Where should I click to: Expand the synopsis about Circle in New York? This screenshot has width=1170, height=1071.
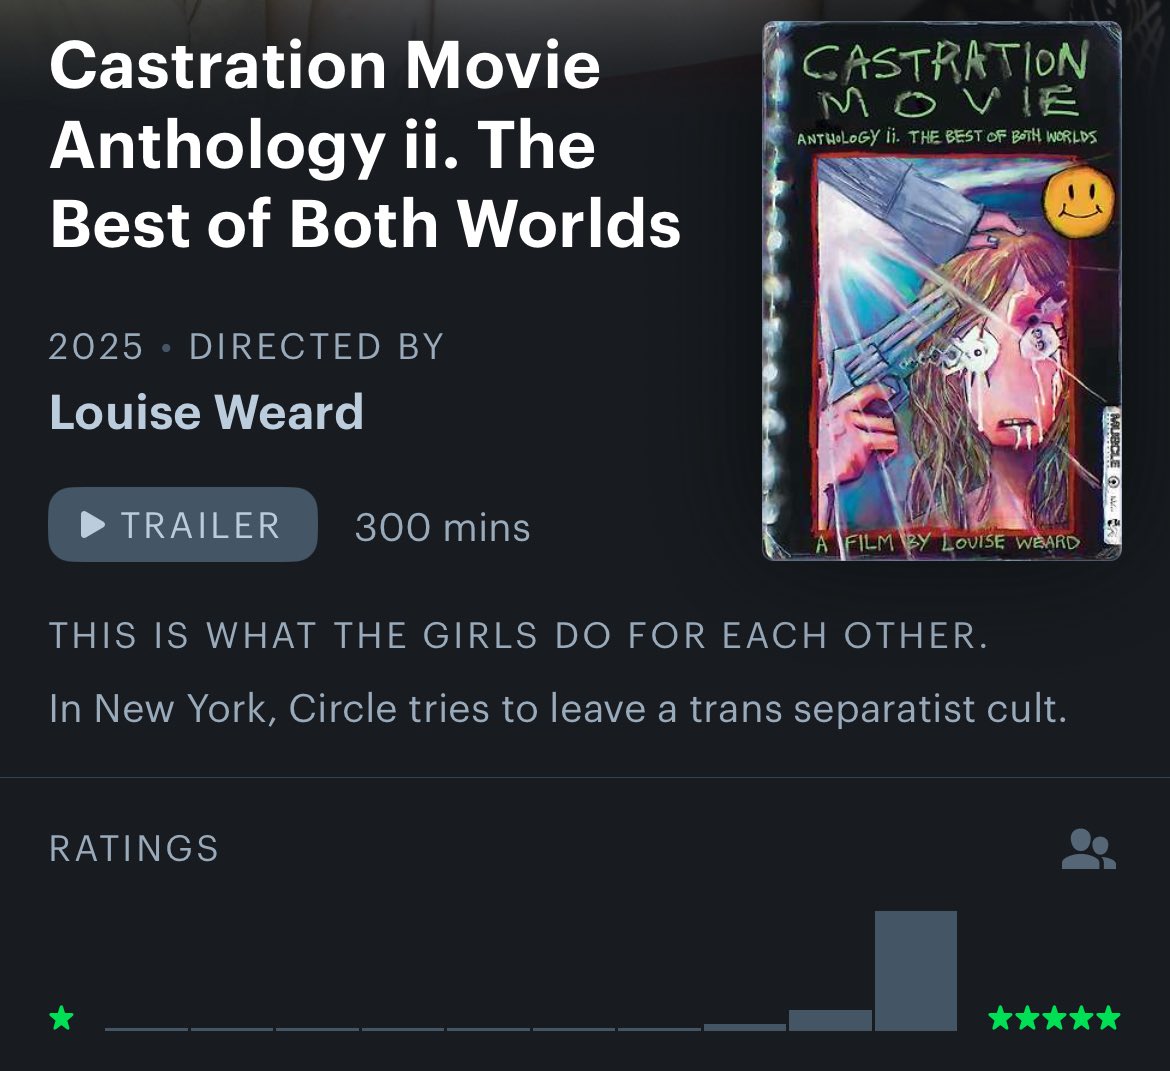[558, 708]
